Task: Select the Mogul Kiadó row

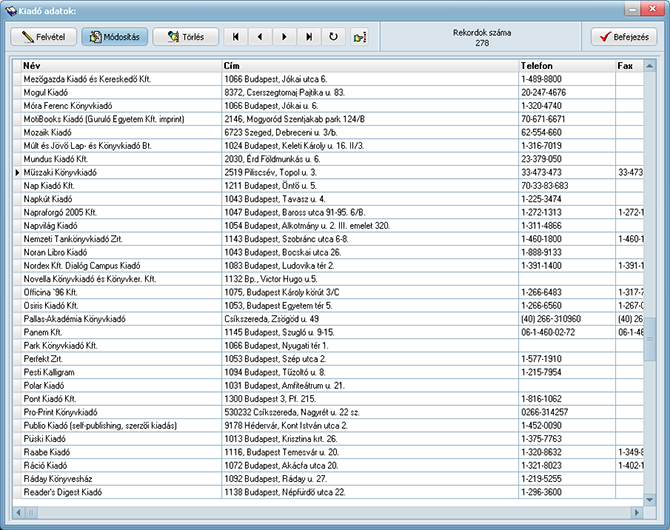Action: pyautogui.click(x=328, y=92)
